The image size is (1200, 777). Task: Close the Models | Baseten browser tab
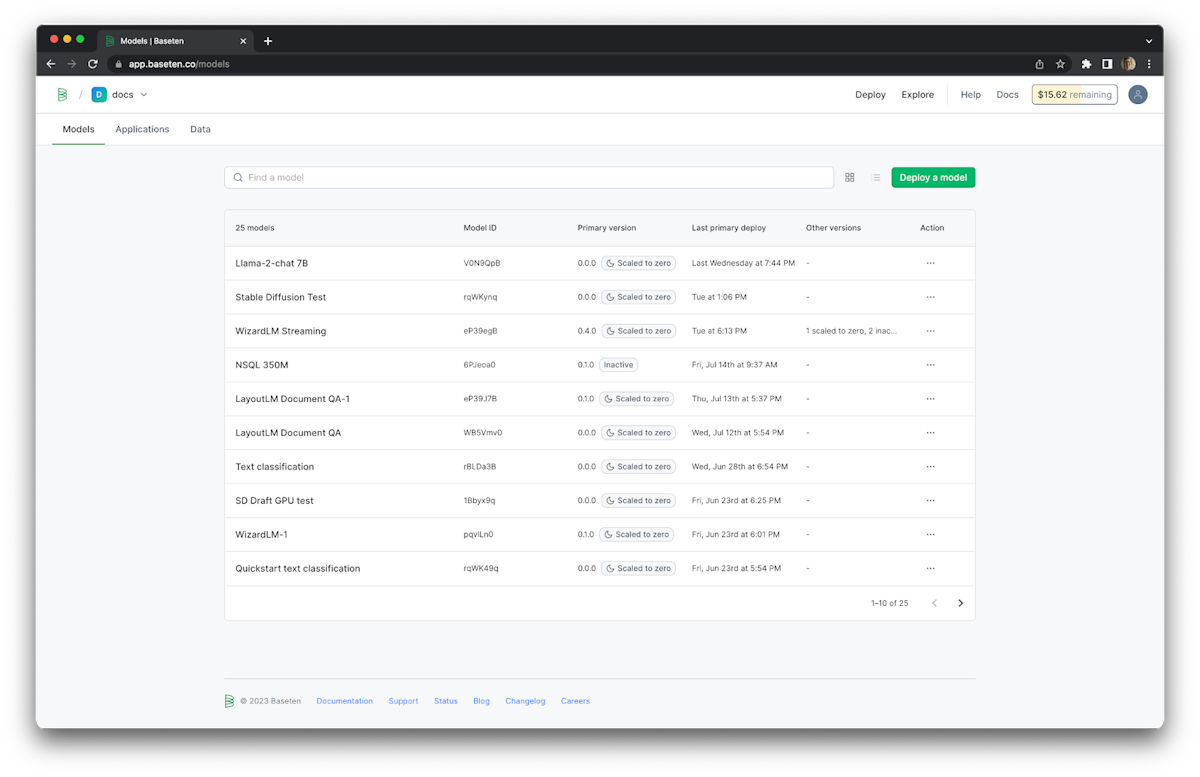click(x=242, y=41)
